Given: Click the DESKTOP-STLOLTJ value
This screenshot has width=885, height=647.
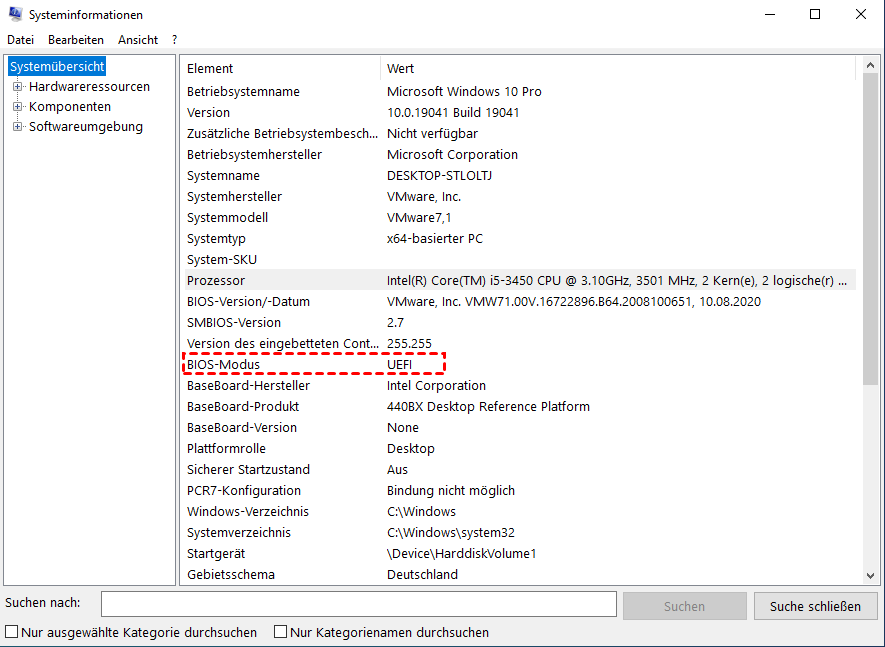Looking at the screenshot, I should (x=440, y=176).
